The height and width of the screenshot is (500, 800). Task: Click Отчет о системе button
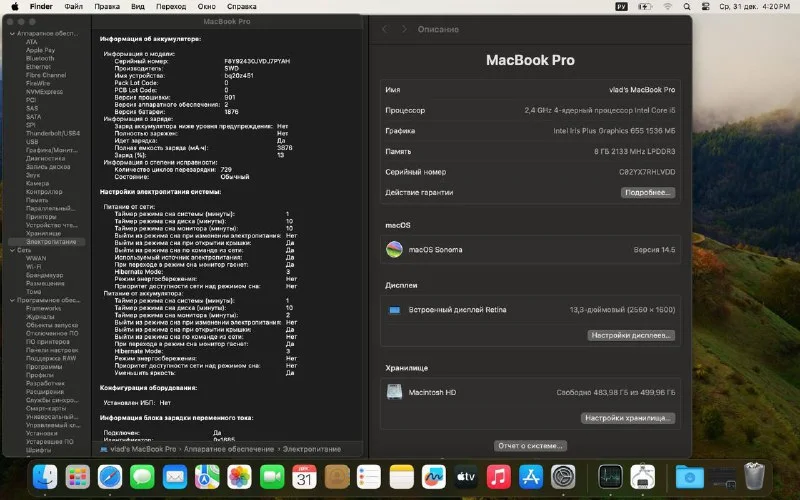coord(530,446)
